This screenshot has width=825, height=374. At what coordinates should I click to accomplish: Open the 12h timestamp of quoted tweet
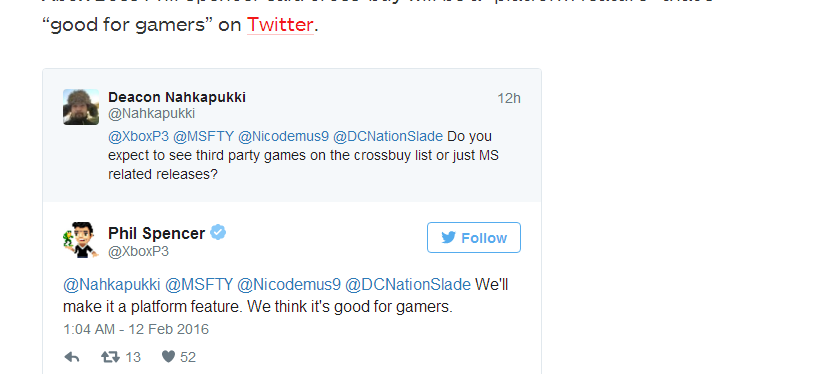pyautogui.click(x=509, y=98)
